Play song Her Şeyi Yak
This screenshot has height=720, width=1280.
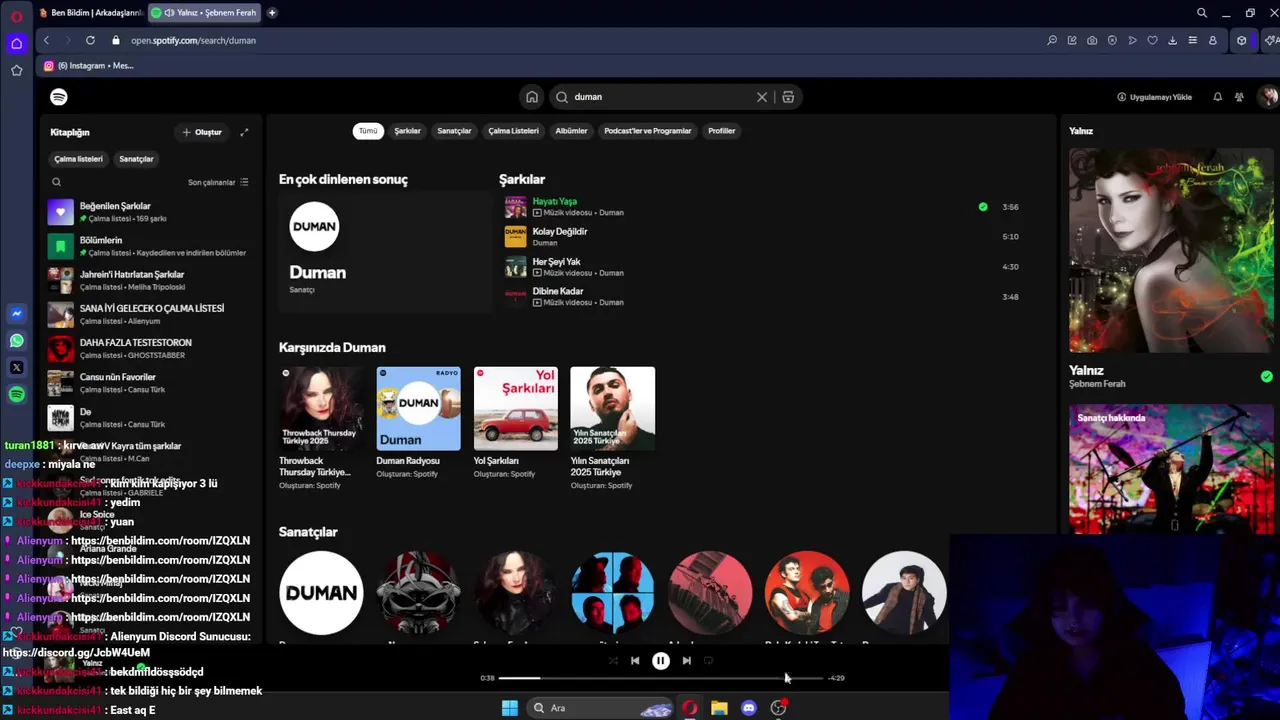[556, 261]
